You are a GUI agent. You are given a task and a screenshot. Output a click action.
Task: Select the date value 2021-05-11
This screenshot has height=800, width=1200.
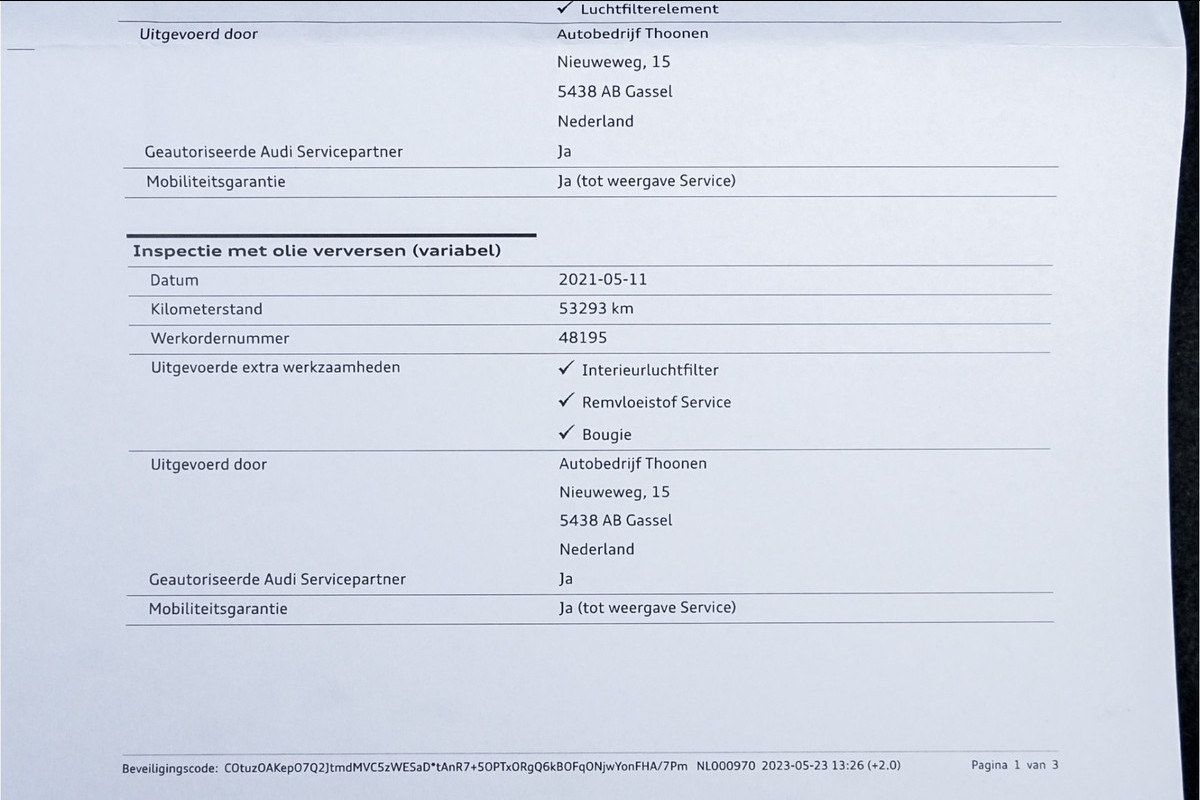click(x=602, y=280)
